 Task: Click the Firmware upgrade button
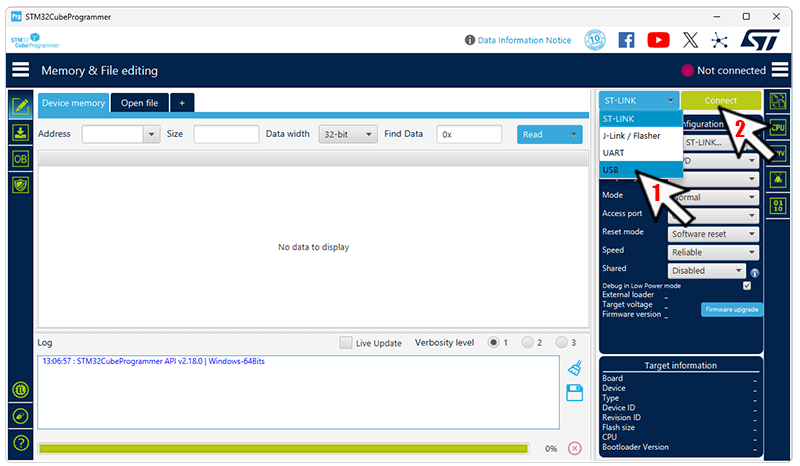(732, 309)
